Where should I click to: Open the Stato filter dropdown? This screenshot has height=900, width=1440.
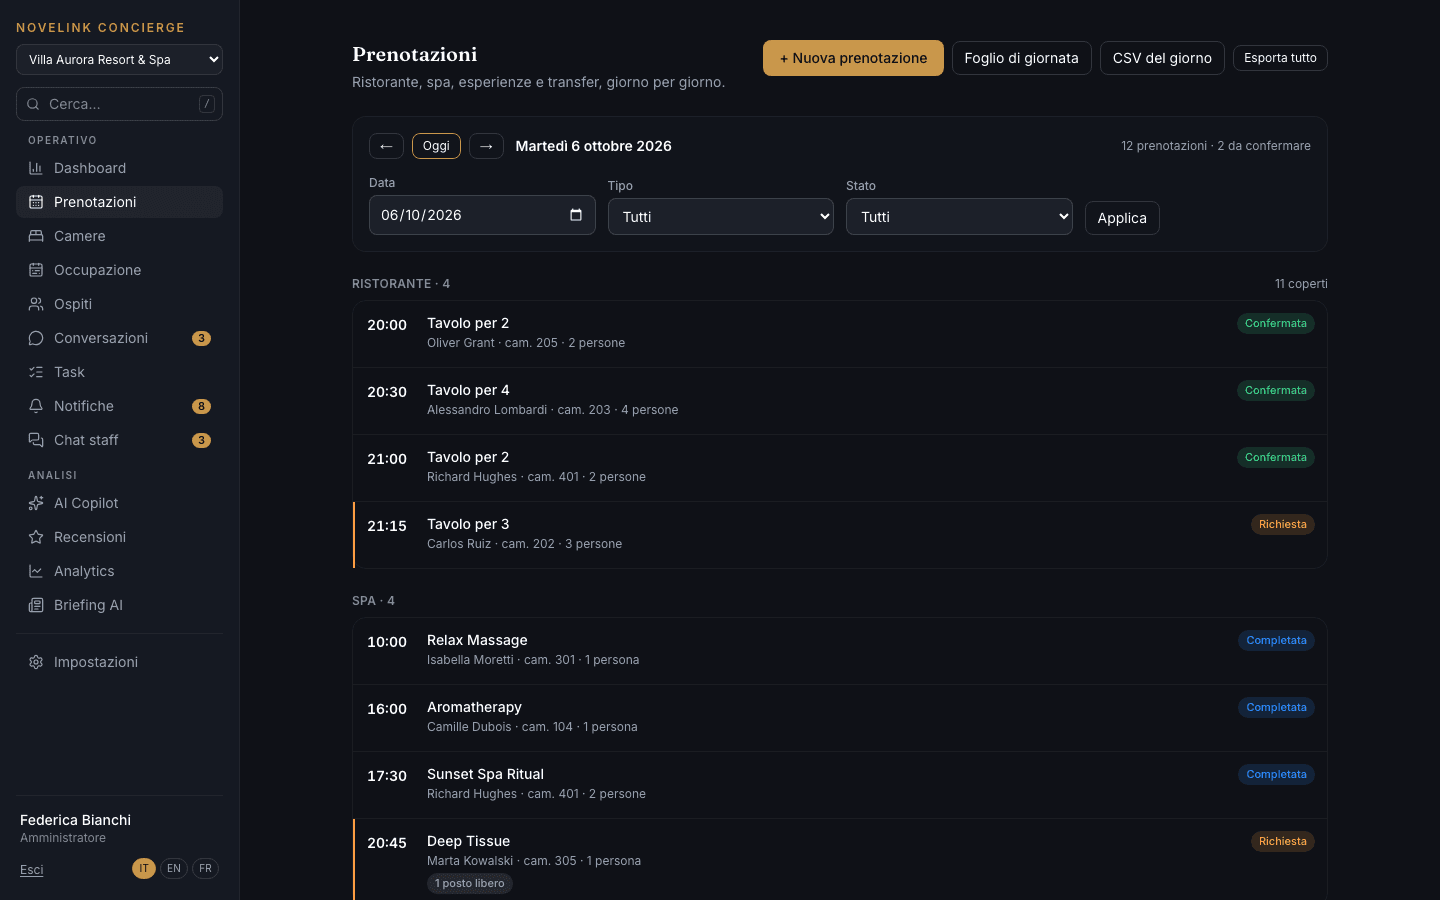point(959,217)
